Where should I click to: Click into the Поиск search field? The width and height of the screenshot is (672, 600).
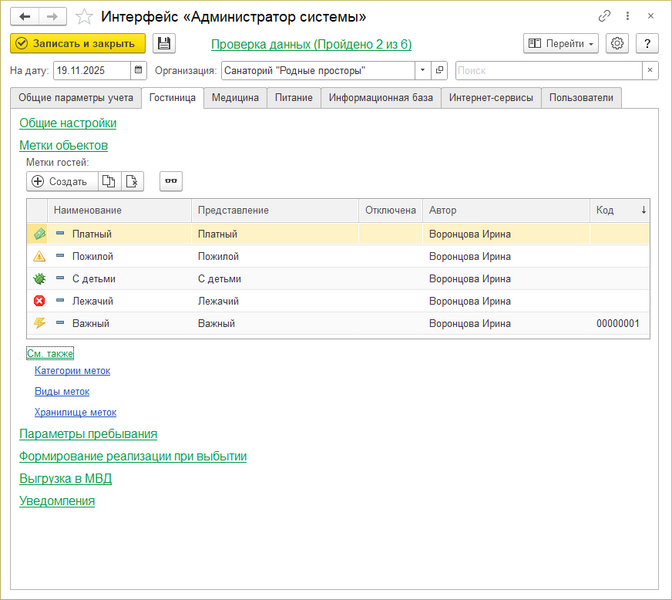(547, 71)
